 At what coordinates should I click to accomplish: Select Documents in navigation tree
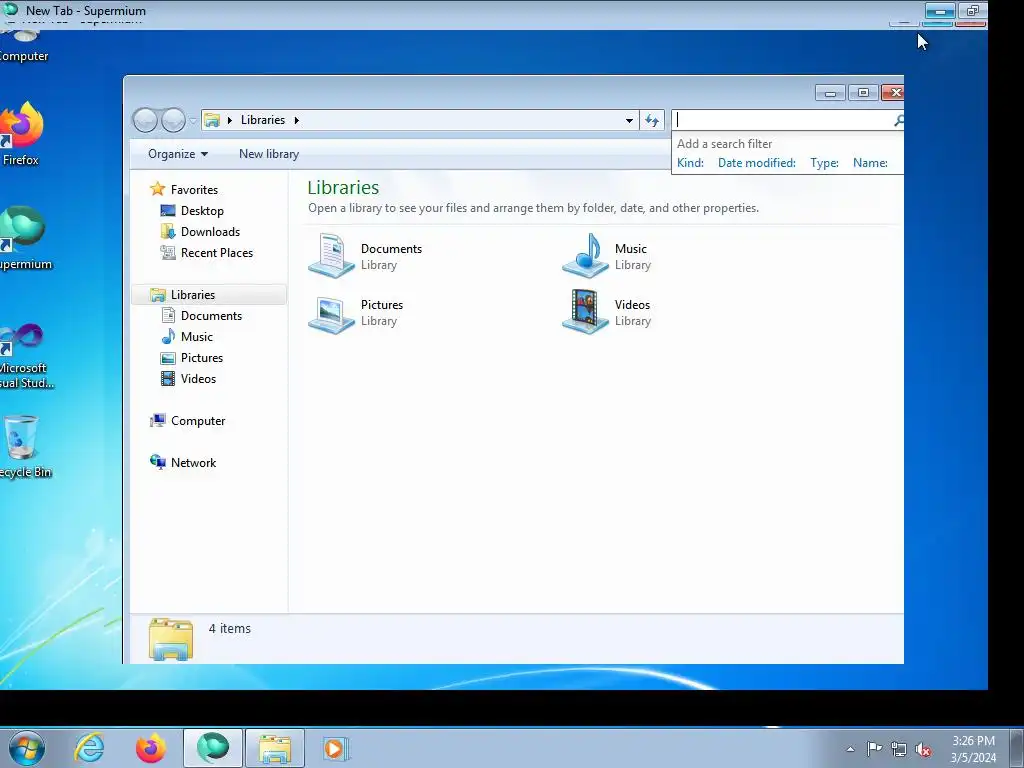[x=211, y=316]
